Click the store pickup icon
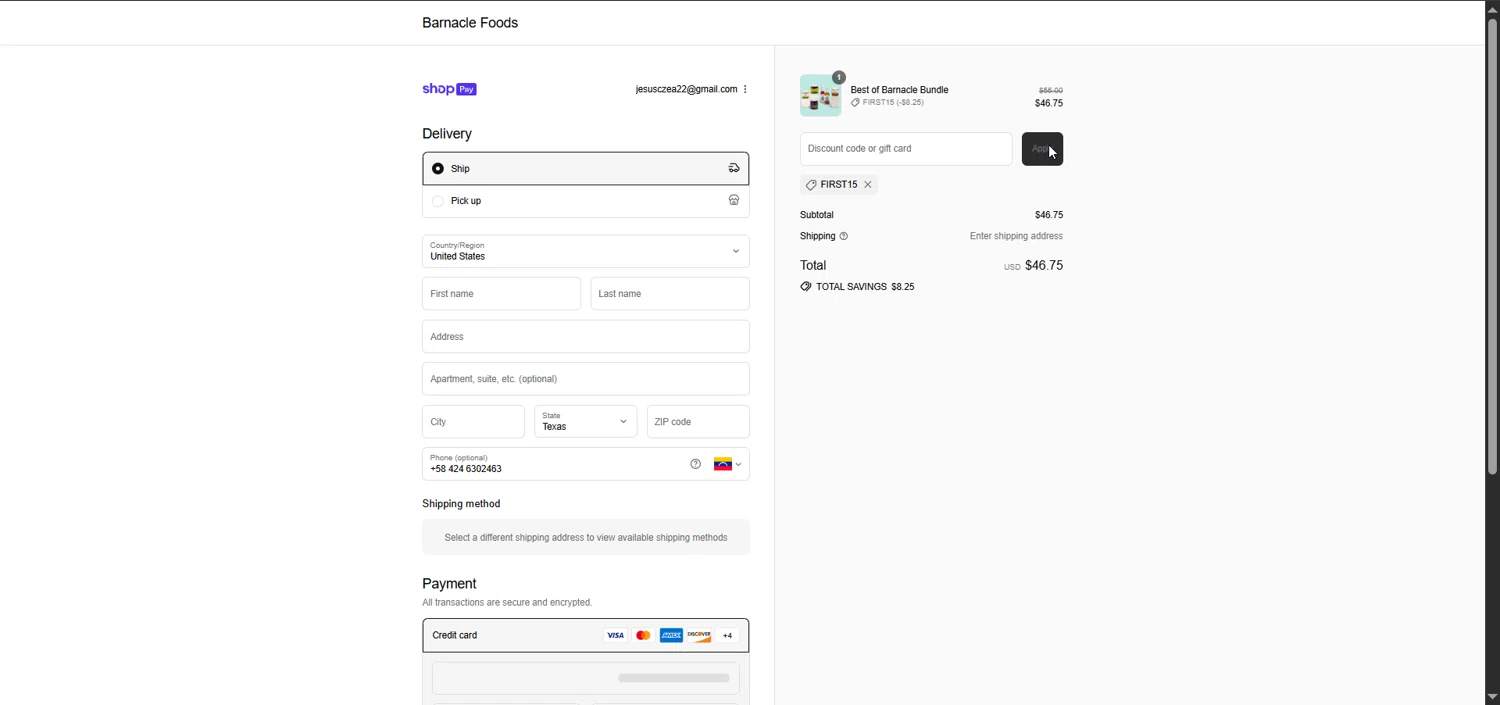Viewport: 1500px width, 705px height. click(x=734, y=200)
